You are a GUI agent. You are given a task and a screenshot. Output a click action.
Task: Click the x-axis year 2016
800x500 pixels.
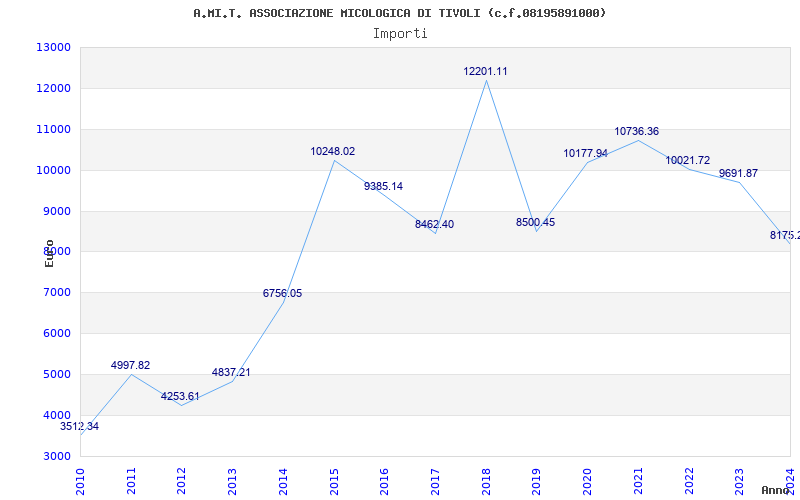(384, 481)
